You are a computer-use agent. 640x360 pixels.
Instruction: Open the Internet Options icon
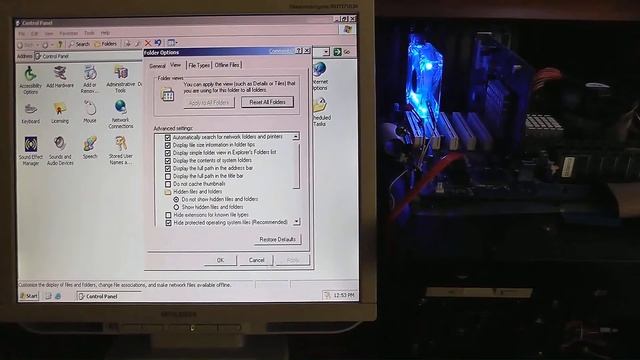pyautogui.click(x=320, y=76)
